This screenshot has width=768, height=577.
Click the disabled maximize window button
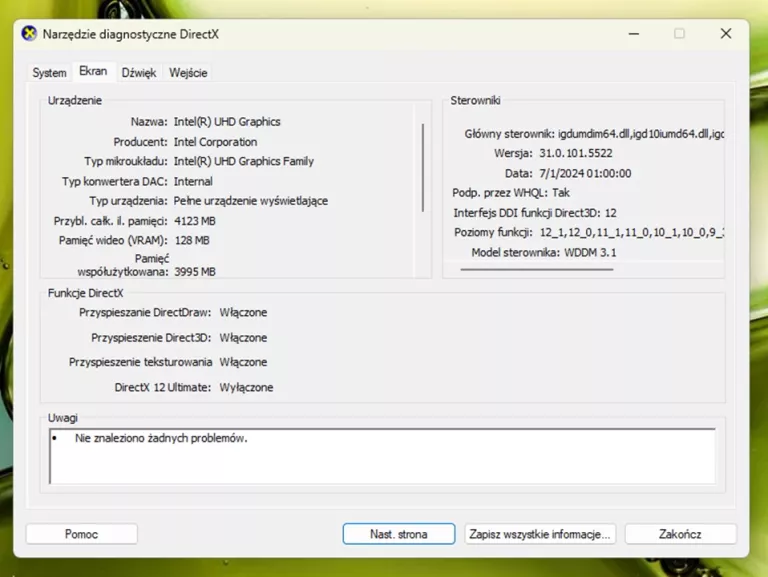[x=679, y=34]
